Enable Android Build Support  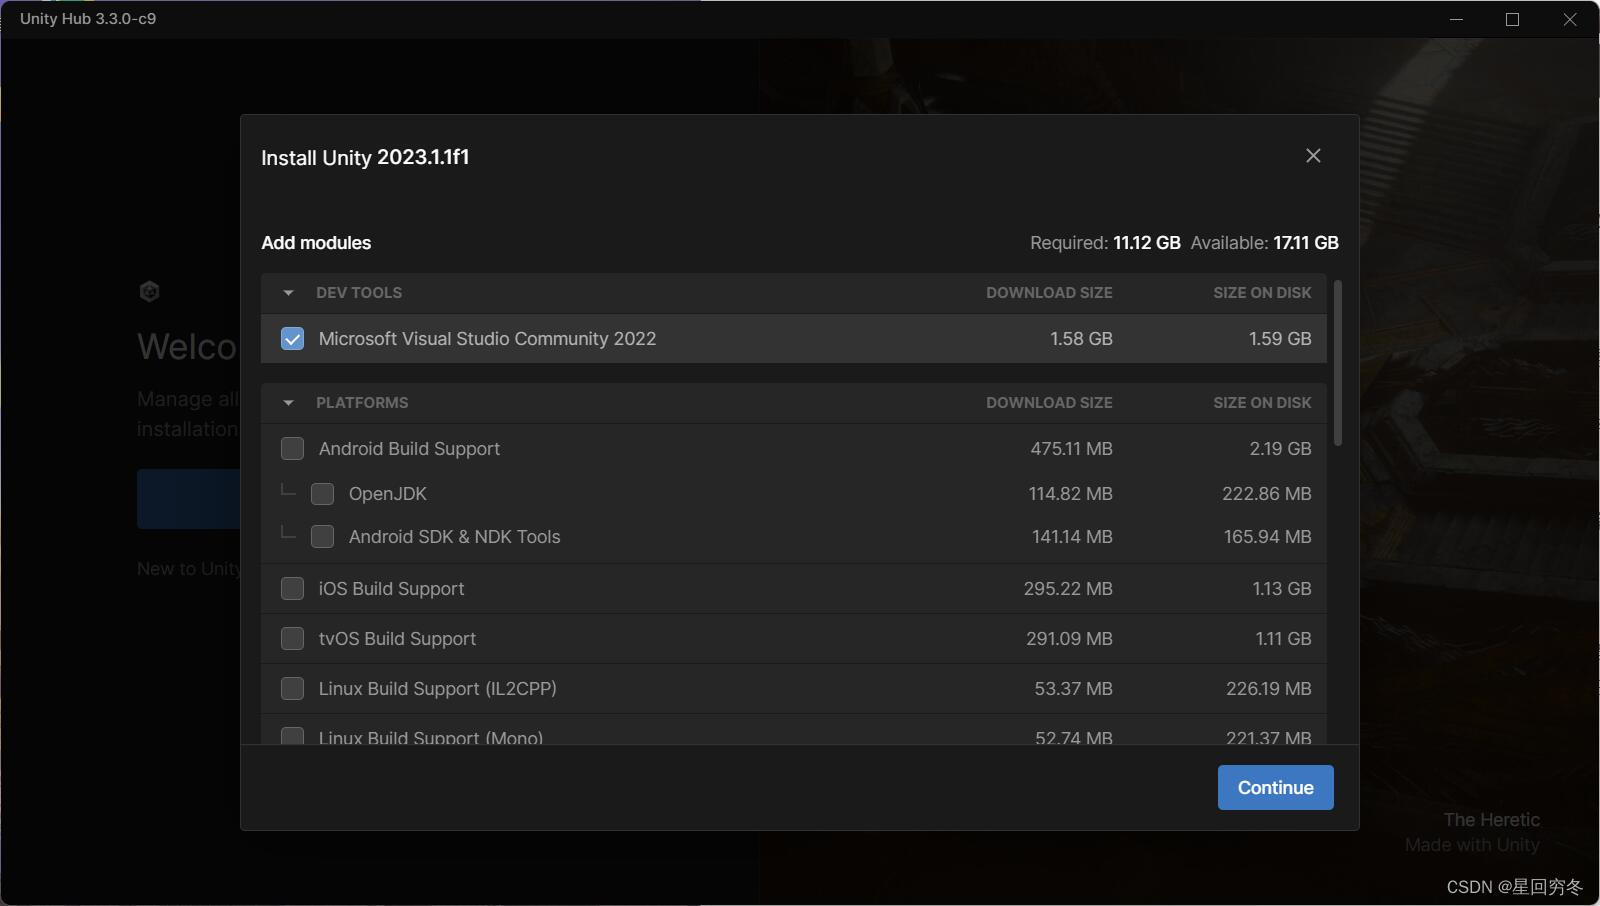(292, 448)
